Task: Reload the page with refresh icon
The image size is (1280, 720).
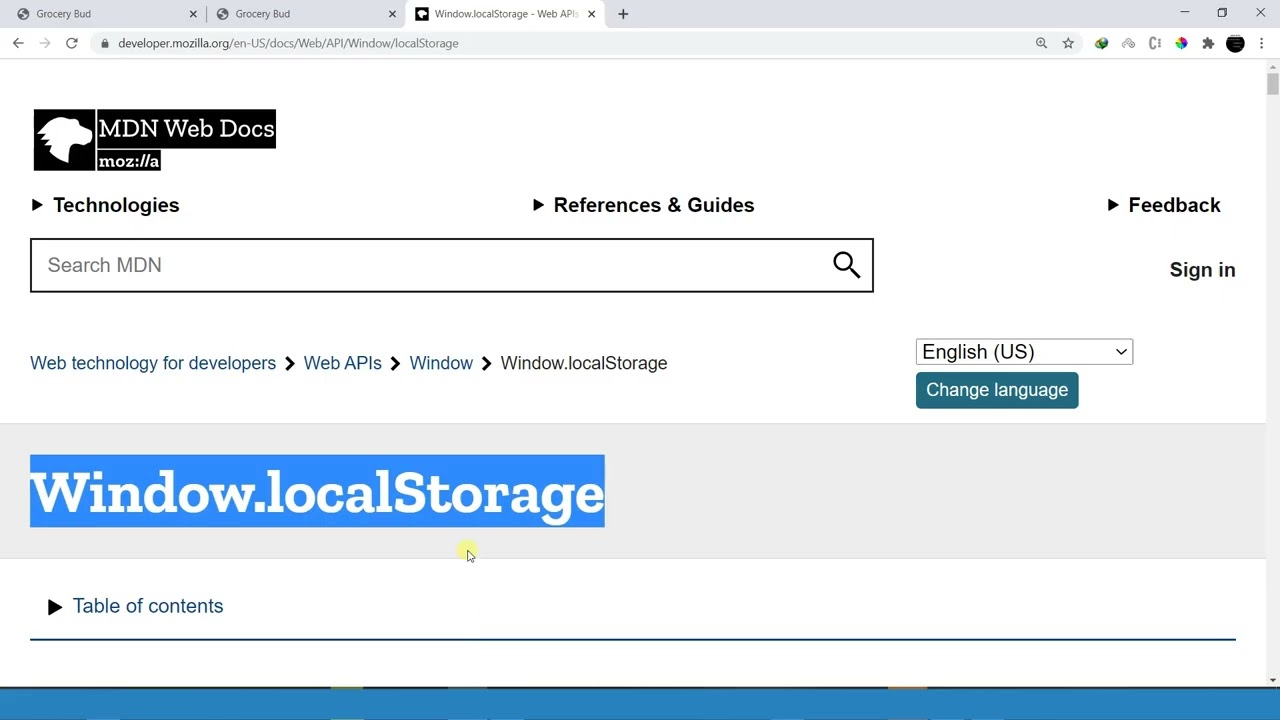Action: (72, 43)
